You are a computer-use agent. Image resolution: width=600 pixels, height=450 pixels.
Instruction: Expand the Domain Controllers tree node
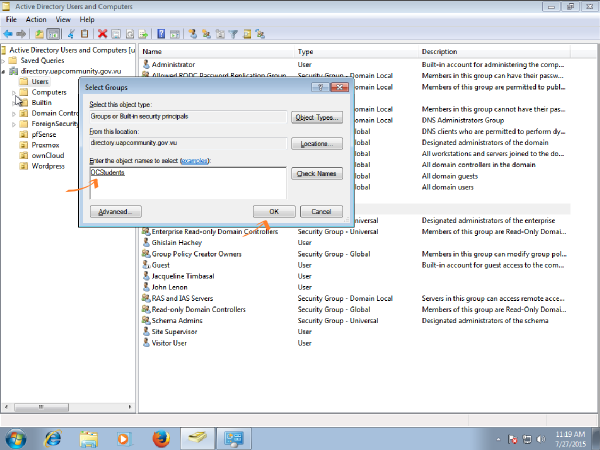(14, 113)
